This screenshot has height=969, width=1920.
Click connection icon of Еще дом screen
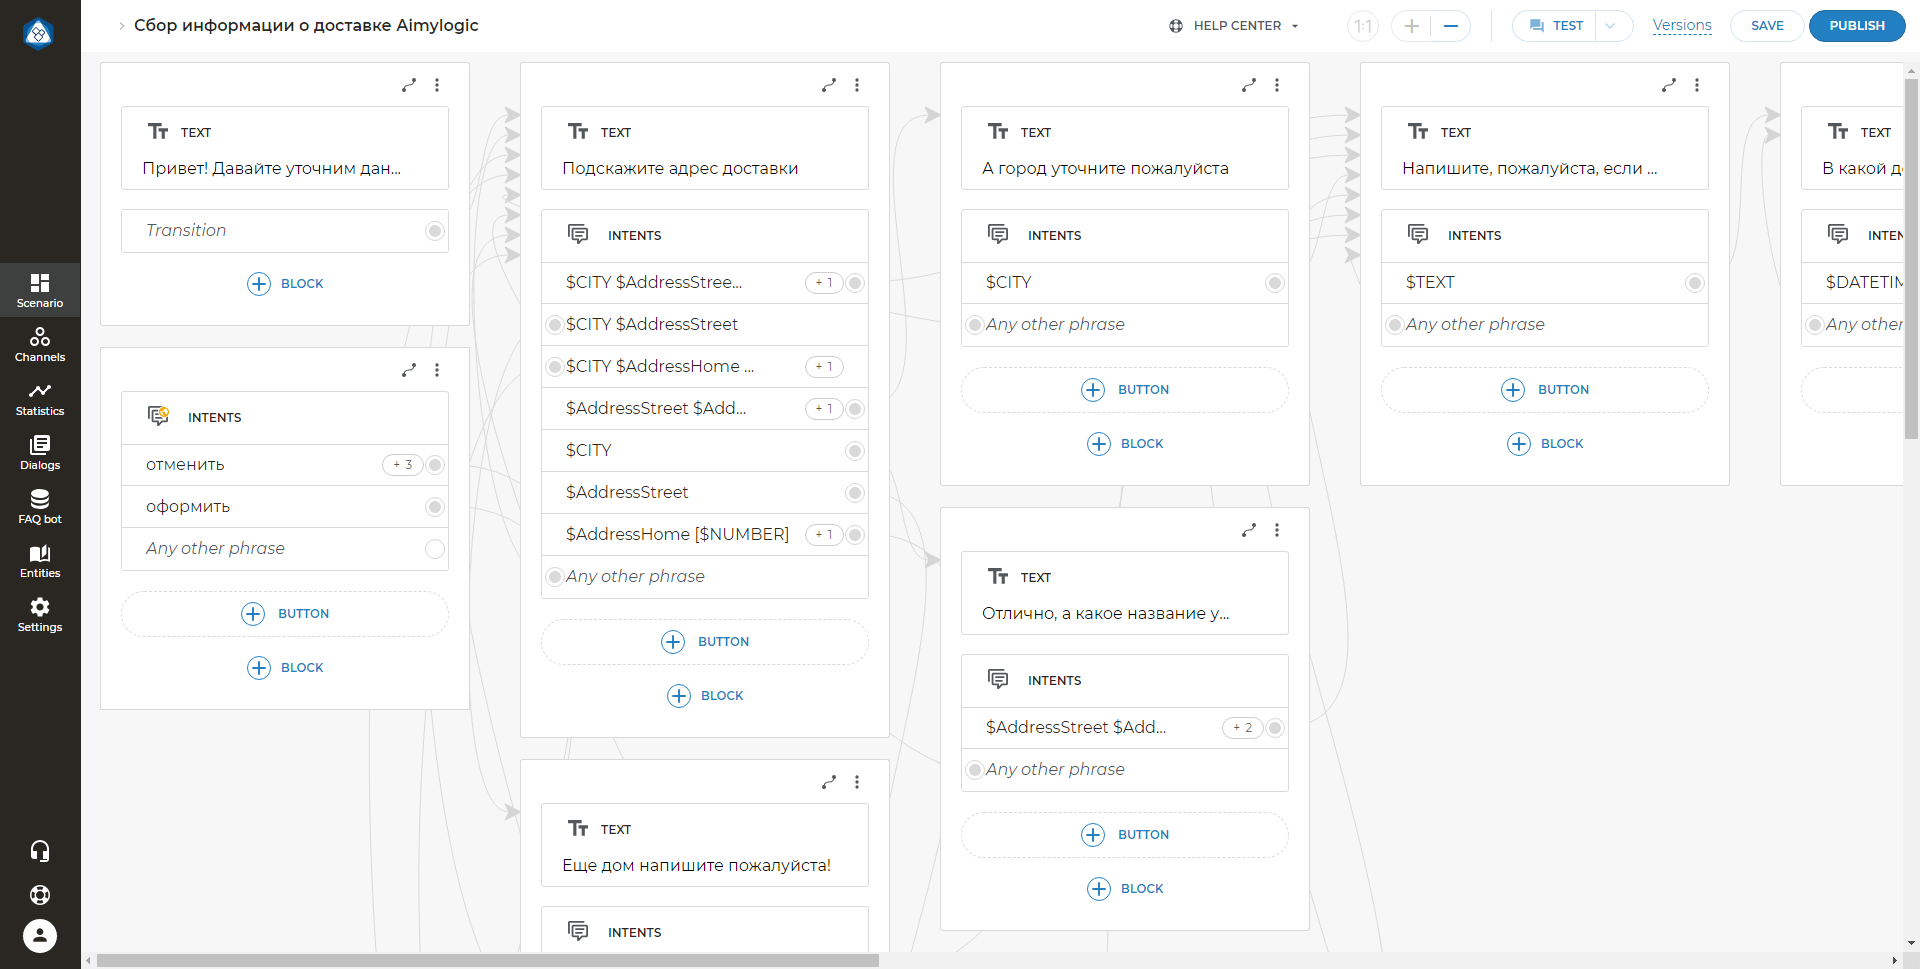tap(829, 782)
